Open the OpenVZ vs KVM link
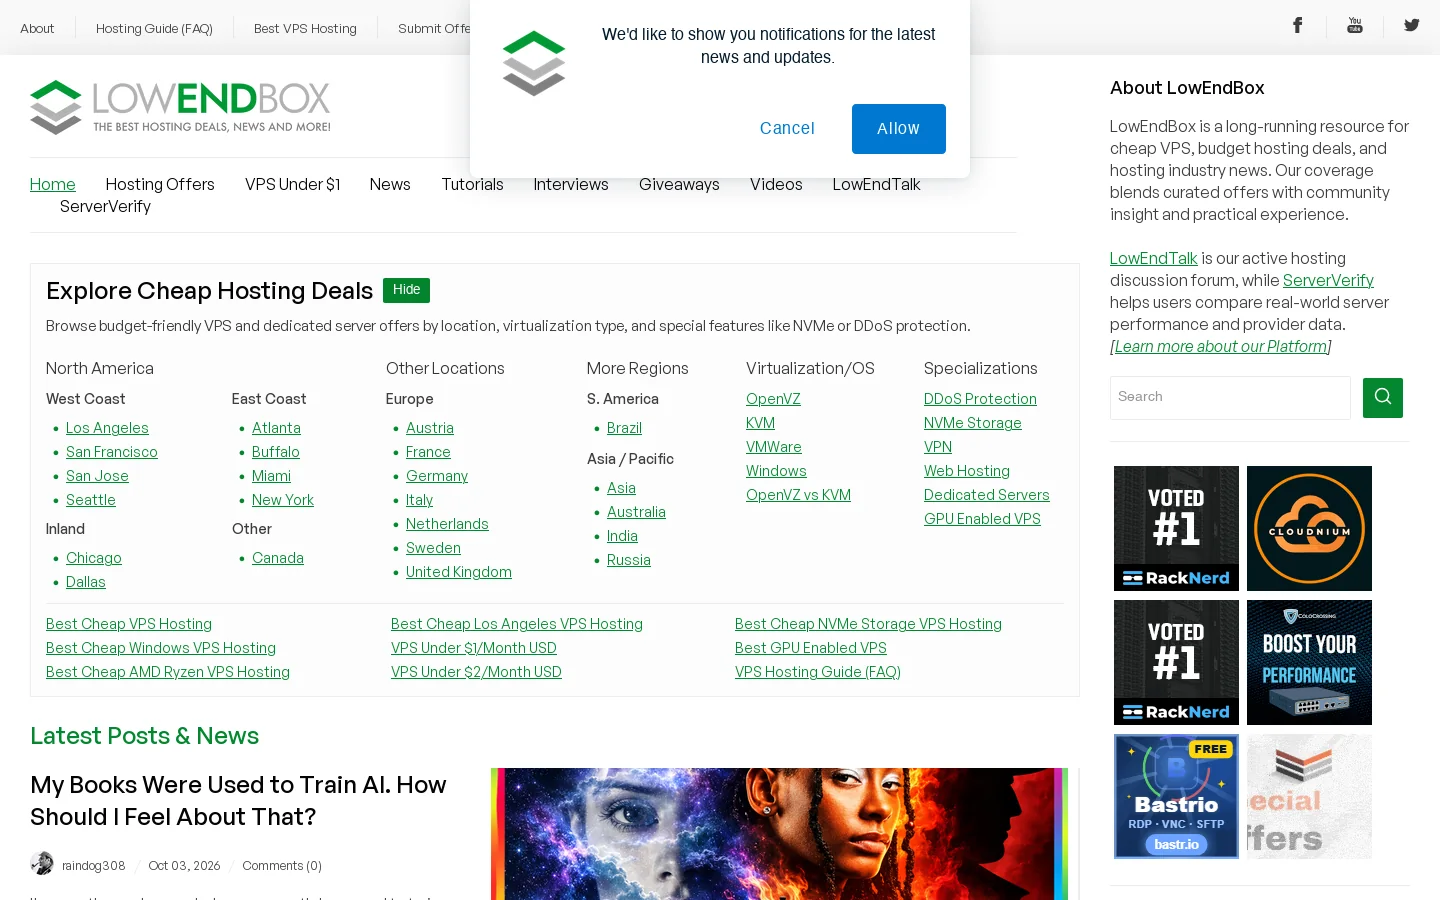 pos(798,495)
